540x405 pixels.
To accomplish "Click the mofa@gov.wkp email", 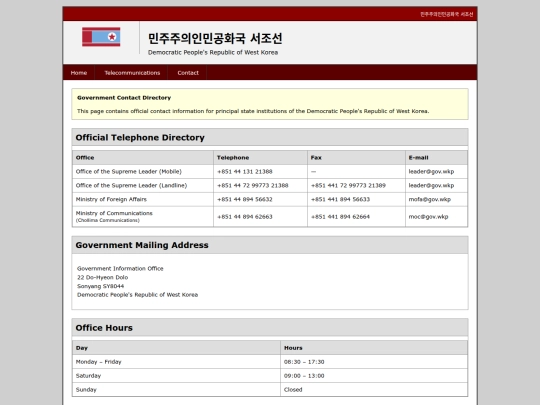I will (429, 199).
